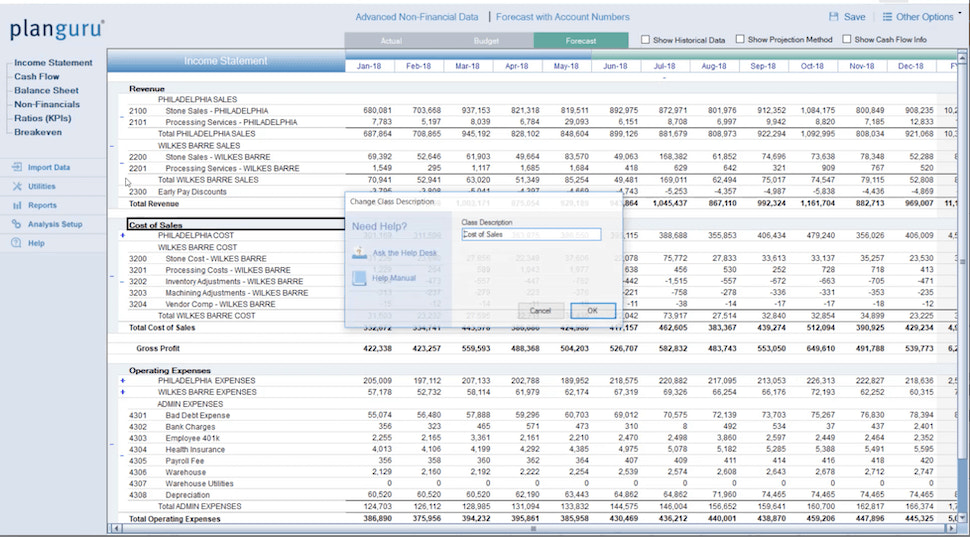Viewport: 970px width, 537px height.
Task: Open Utilities via its wrench icon
Action: pyautogui.click(x=17, y=187)
